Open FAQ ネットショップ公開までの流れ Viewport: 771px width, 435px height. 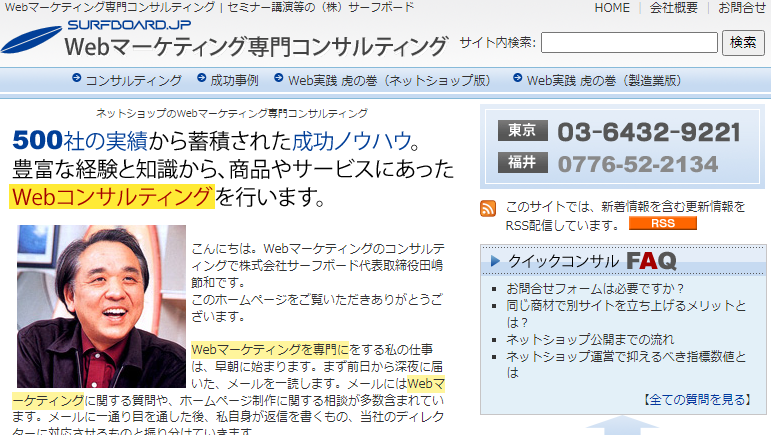[590, 339]
